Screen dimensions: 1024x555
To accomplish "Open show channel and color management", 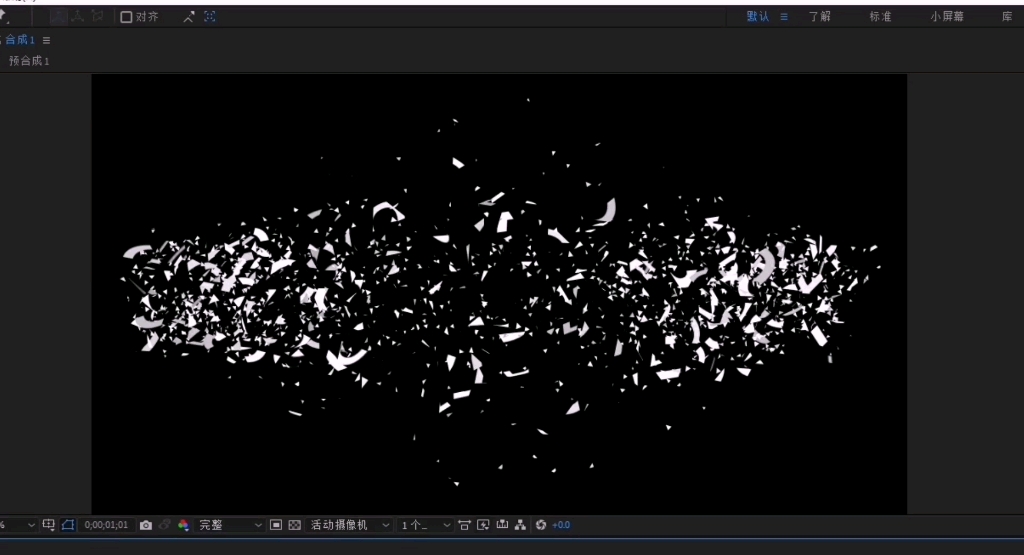I will pyautogui.click(x=184, y=525).
